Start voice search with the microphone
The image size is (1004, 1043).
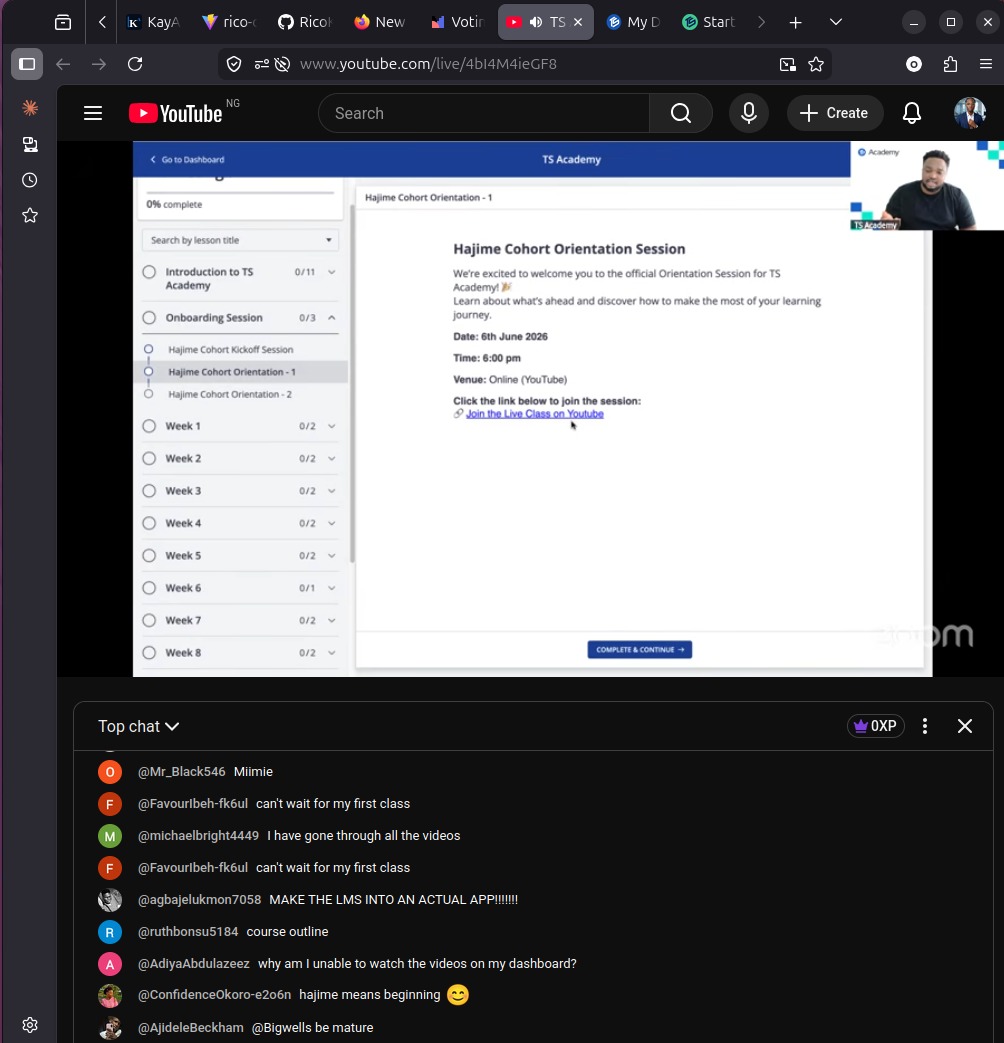[749, 113]
